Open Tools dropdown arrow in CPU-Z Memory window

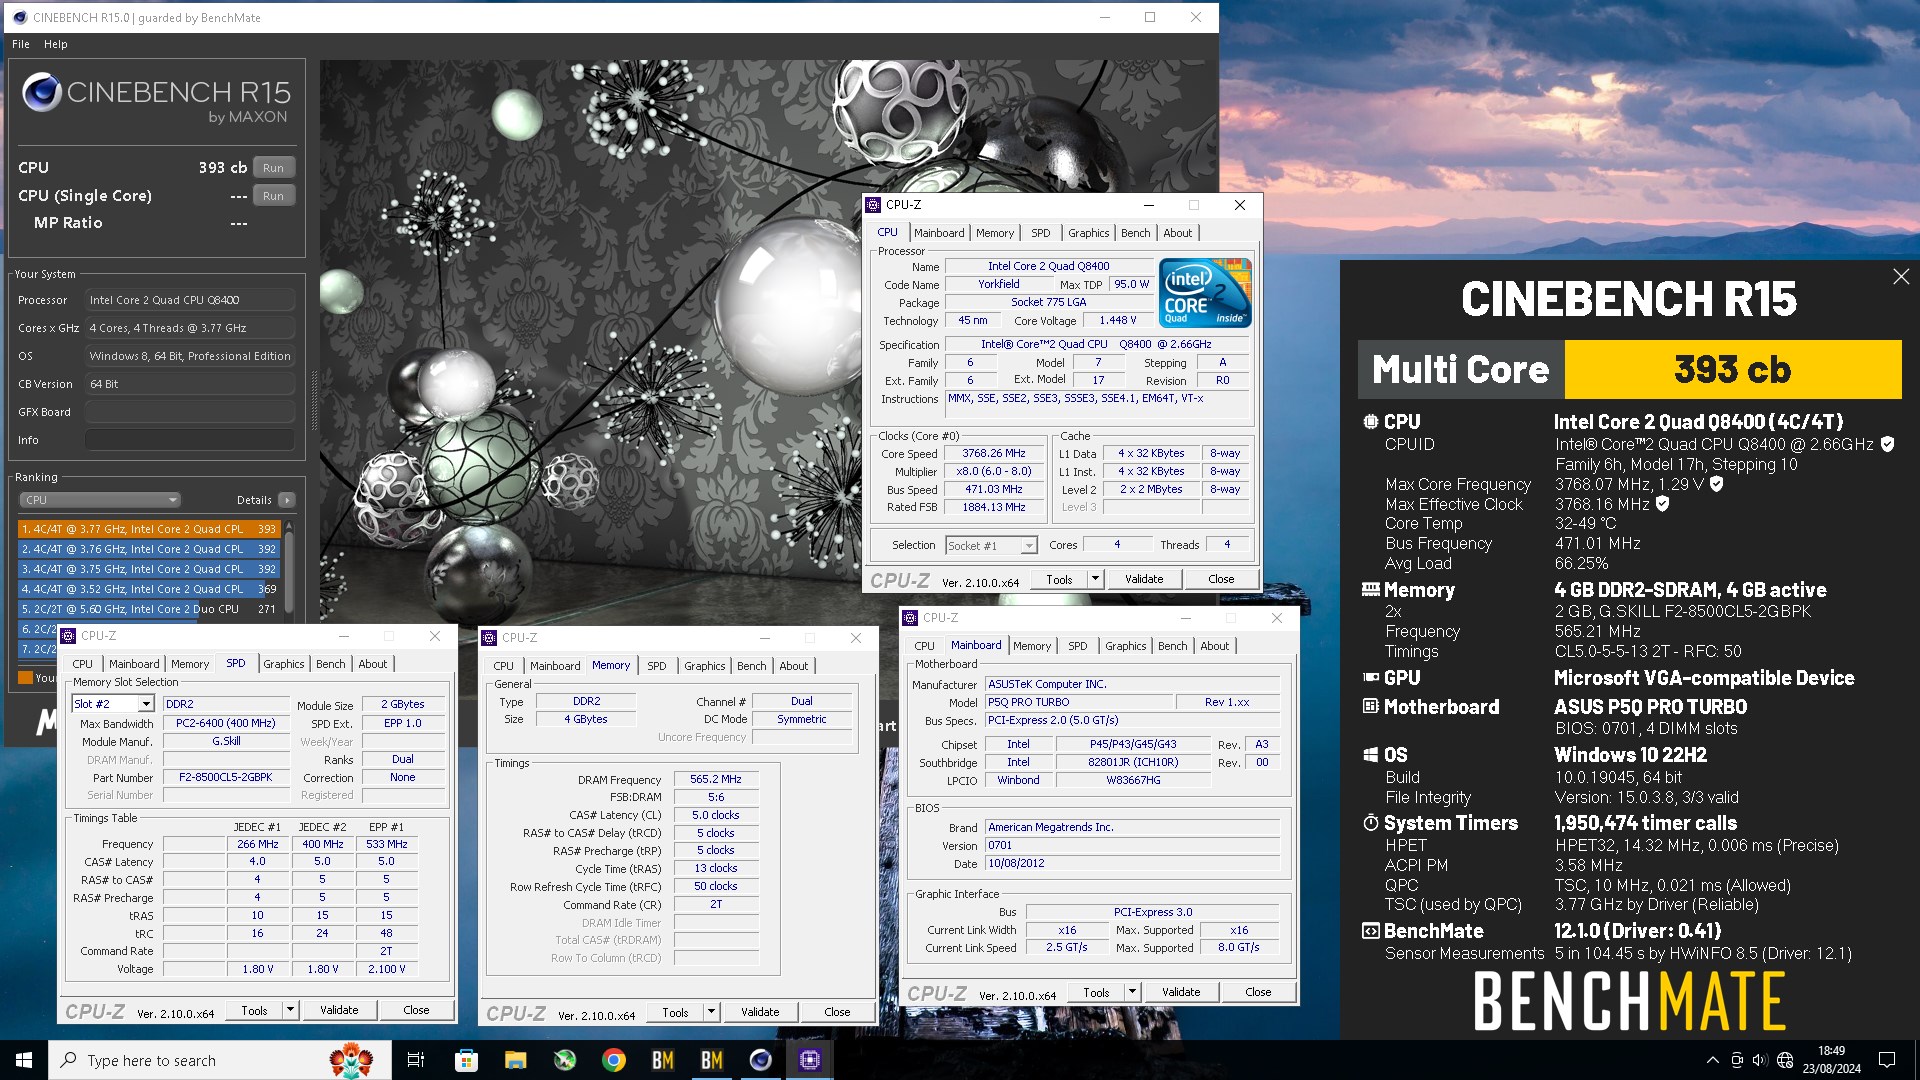[x=711, y=1013]
